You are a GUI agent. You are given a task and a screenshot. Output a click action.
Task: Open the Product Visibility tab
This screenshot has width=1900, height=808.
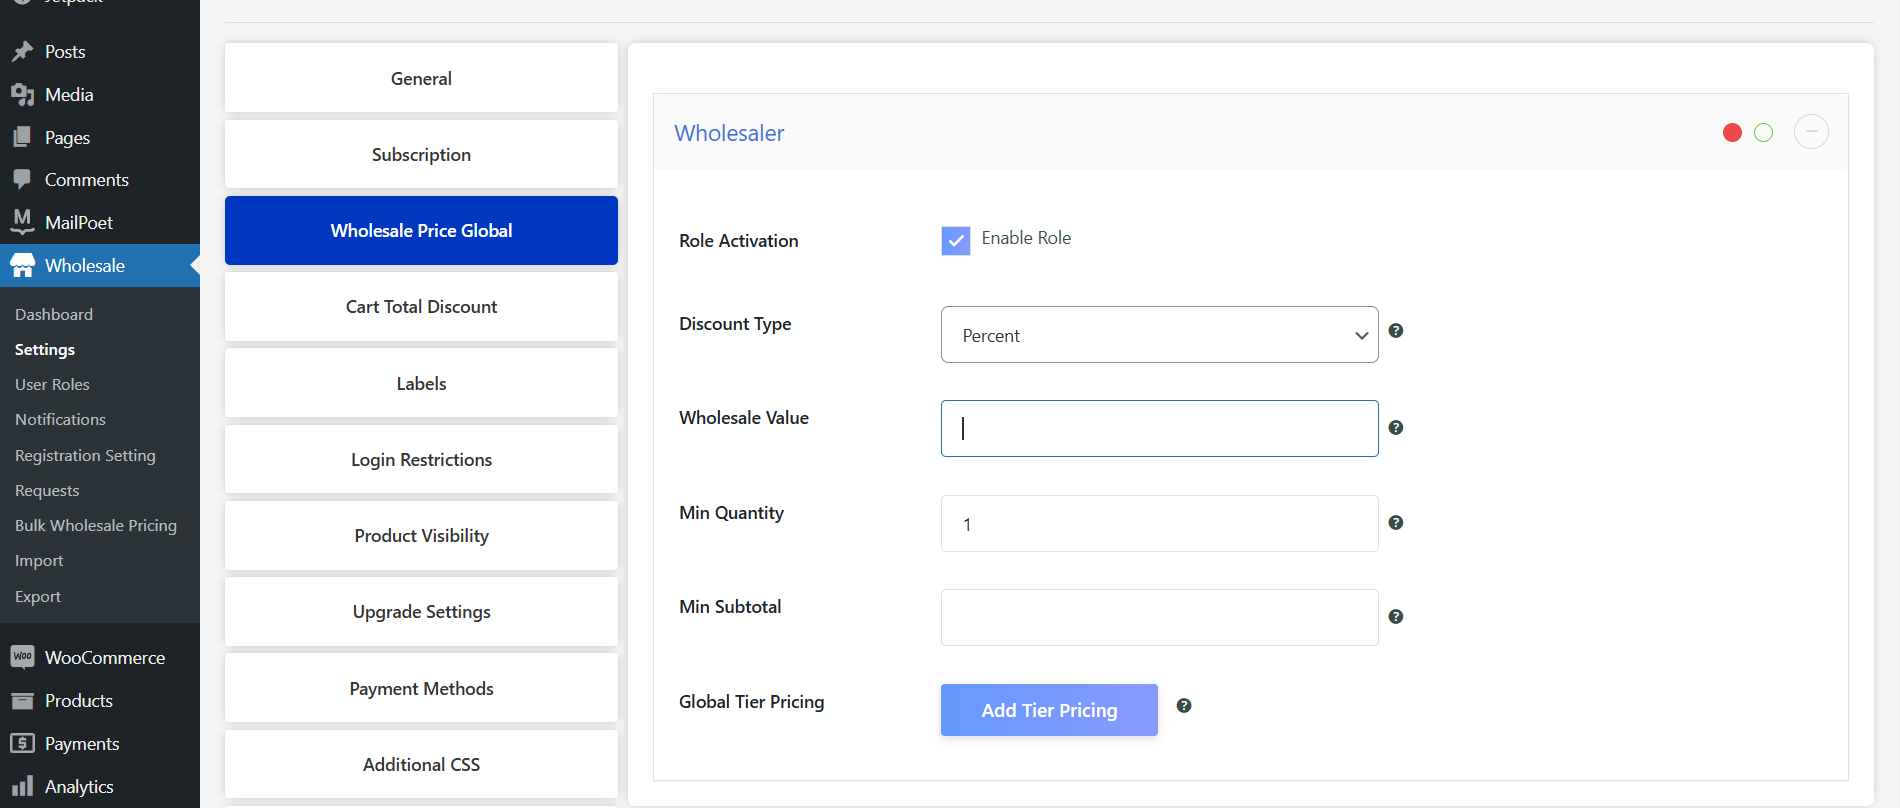click(421, 536)
